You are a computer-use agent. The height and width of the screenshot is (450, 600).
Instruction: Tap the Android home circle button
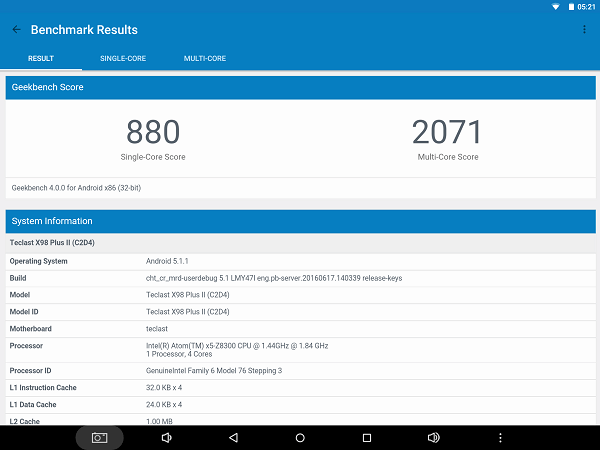[x=300, y=437]
